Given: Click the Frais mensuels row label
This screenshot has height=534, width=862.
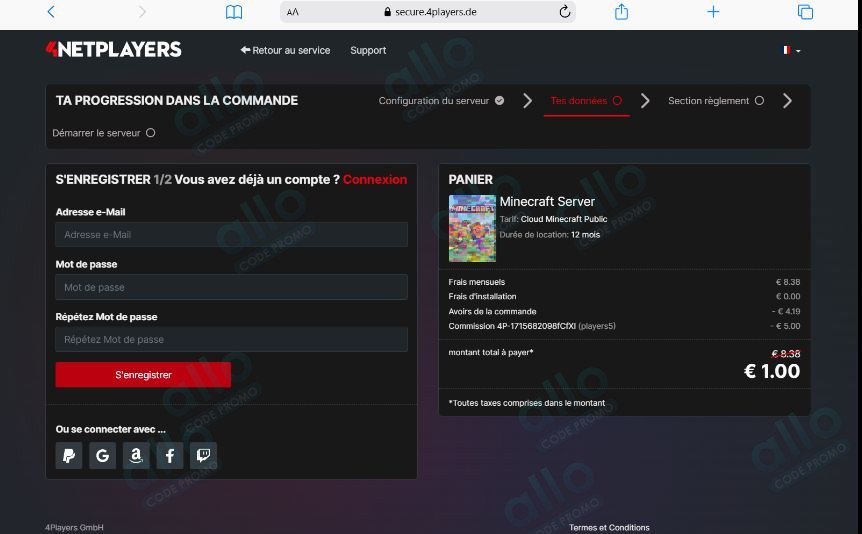Looking at the screenshot, I should [x=476, y=282].
